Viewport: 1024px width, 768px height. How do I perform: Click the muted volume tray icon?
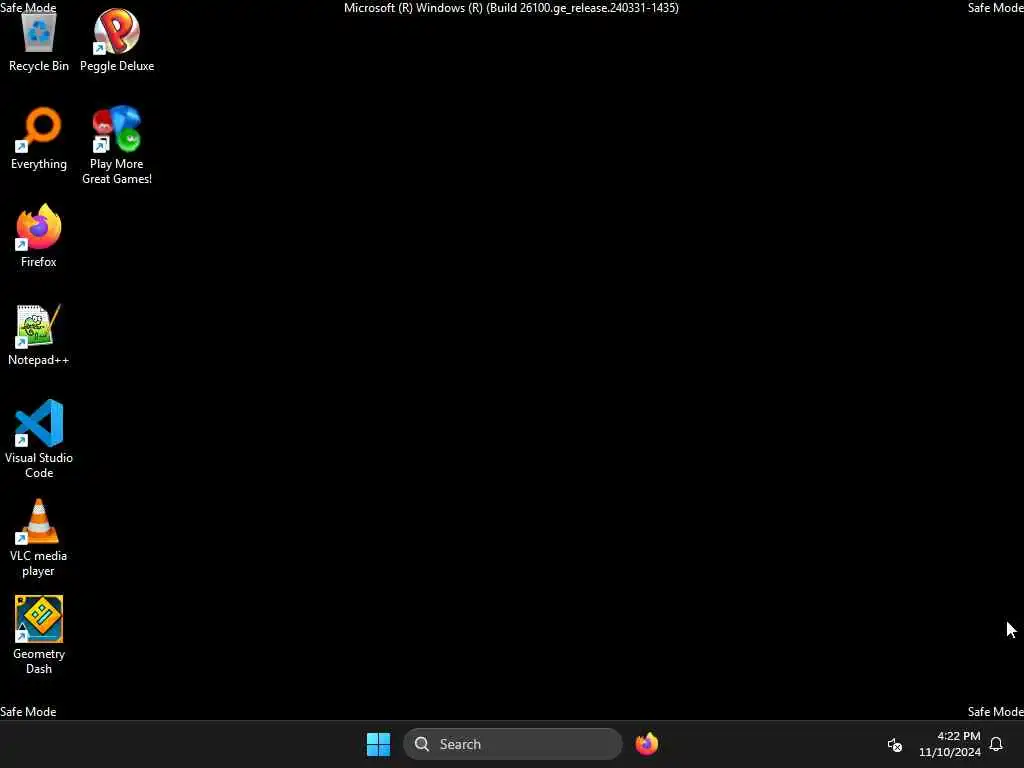[x=895, y=744]
